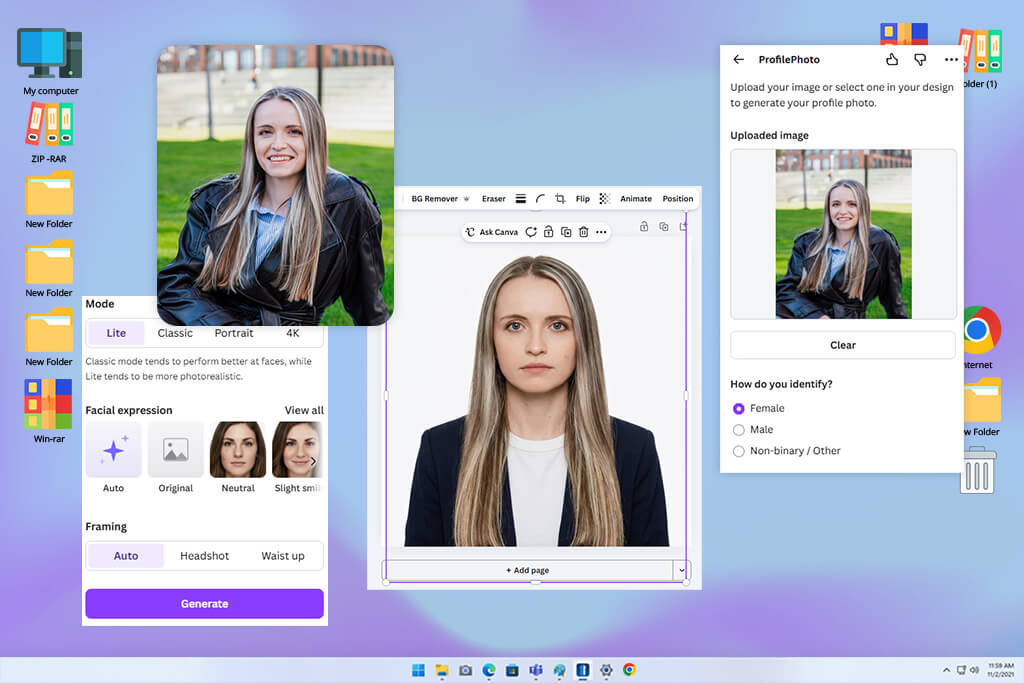Viewport: 1024px width, 683px height.
Task: Click Flip in the toolbar
Action: point(583,199)
